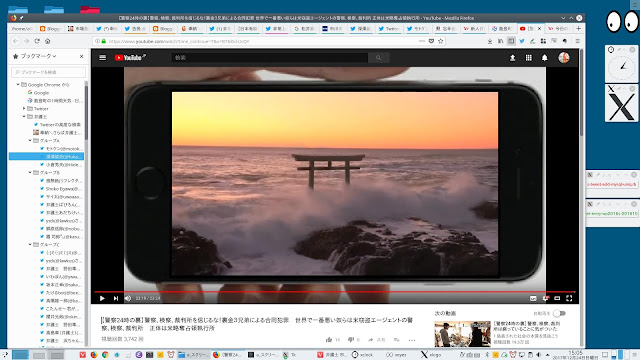Switch to the Twitter tab labeled Twitter
The height and width of the screenshot is (360, 640).
[x=389, y=29]
